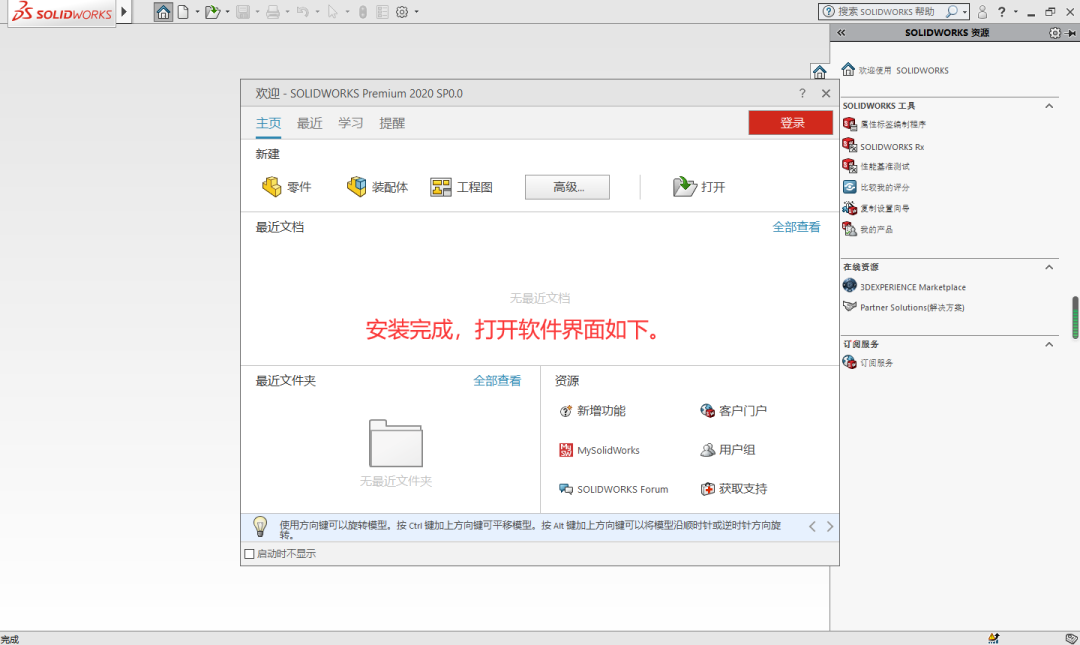Image resolution: width=1080 pixels, height=645 pixels.
Task: Open a new 零件 (Part) document
Action: 286,186
